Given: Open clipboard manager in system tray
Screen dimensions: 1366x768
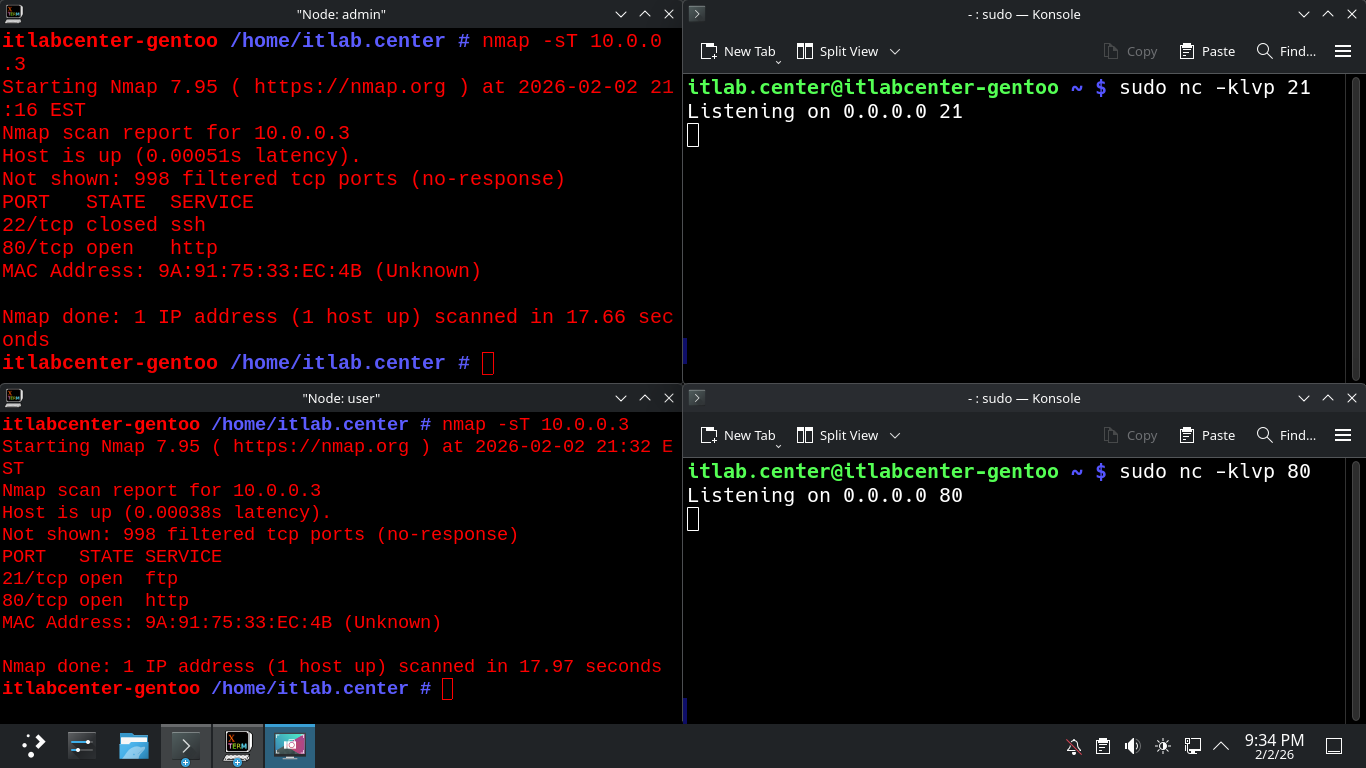Looking at the screenshot, I should 1103,746.
